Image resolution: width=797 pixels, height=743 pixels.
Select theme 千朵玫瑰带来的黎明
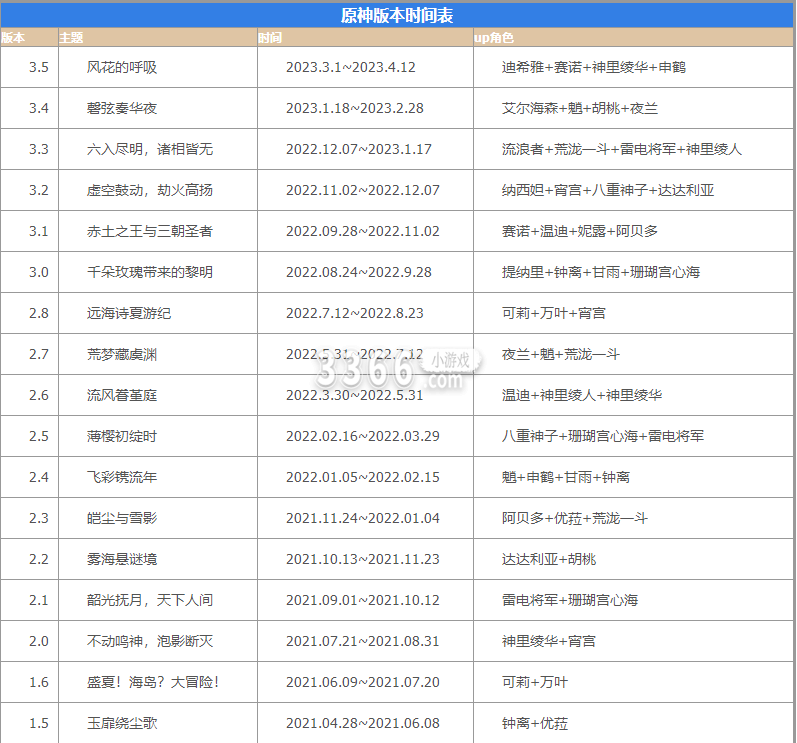(150, 272)
